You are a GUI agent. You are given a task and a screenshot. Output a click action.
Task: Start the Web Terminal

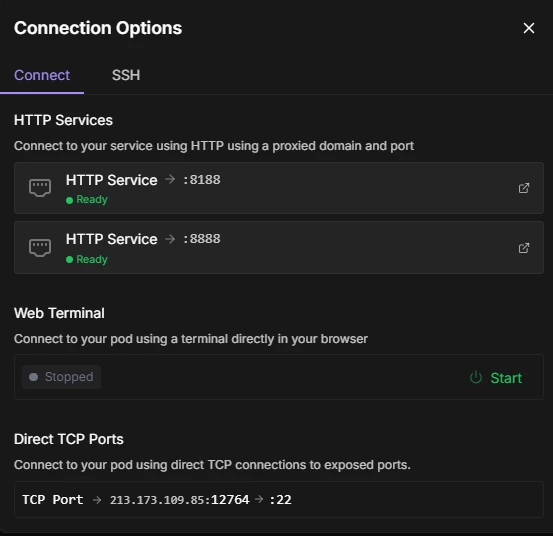click(x=496, y=378)
